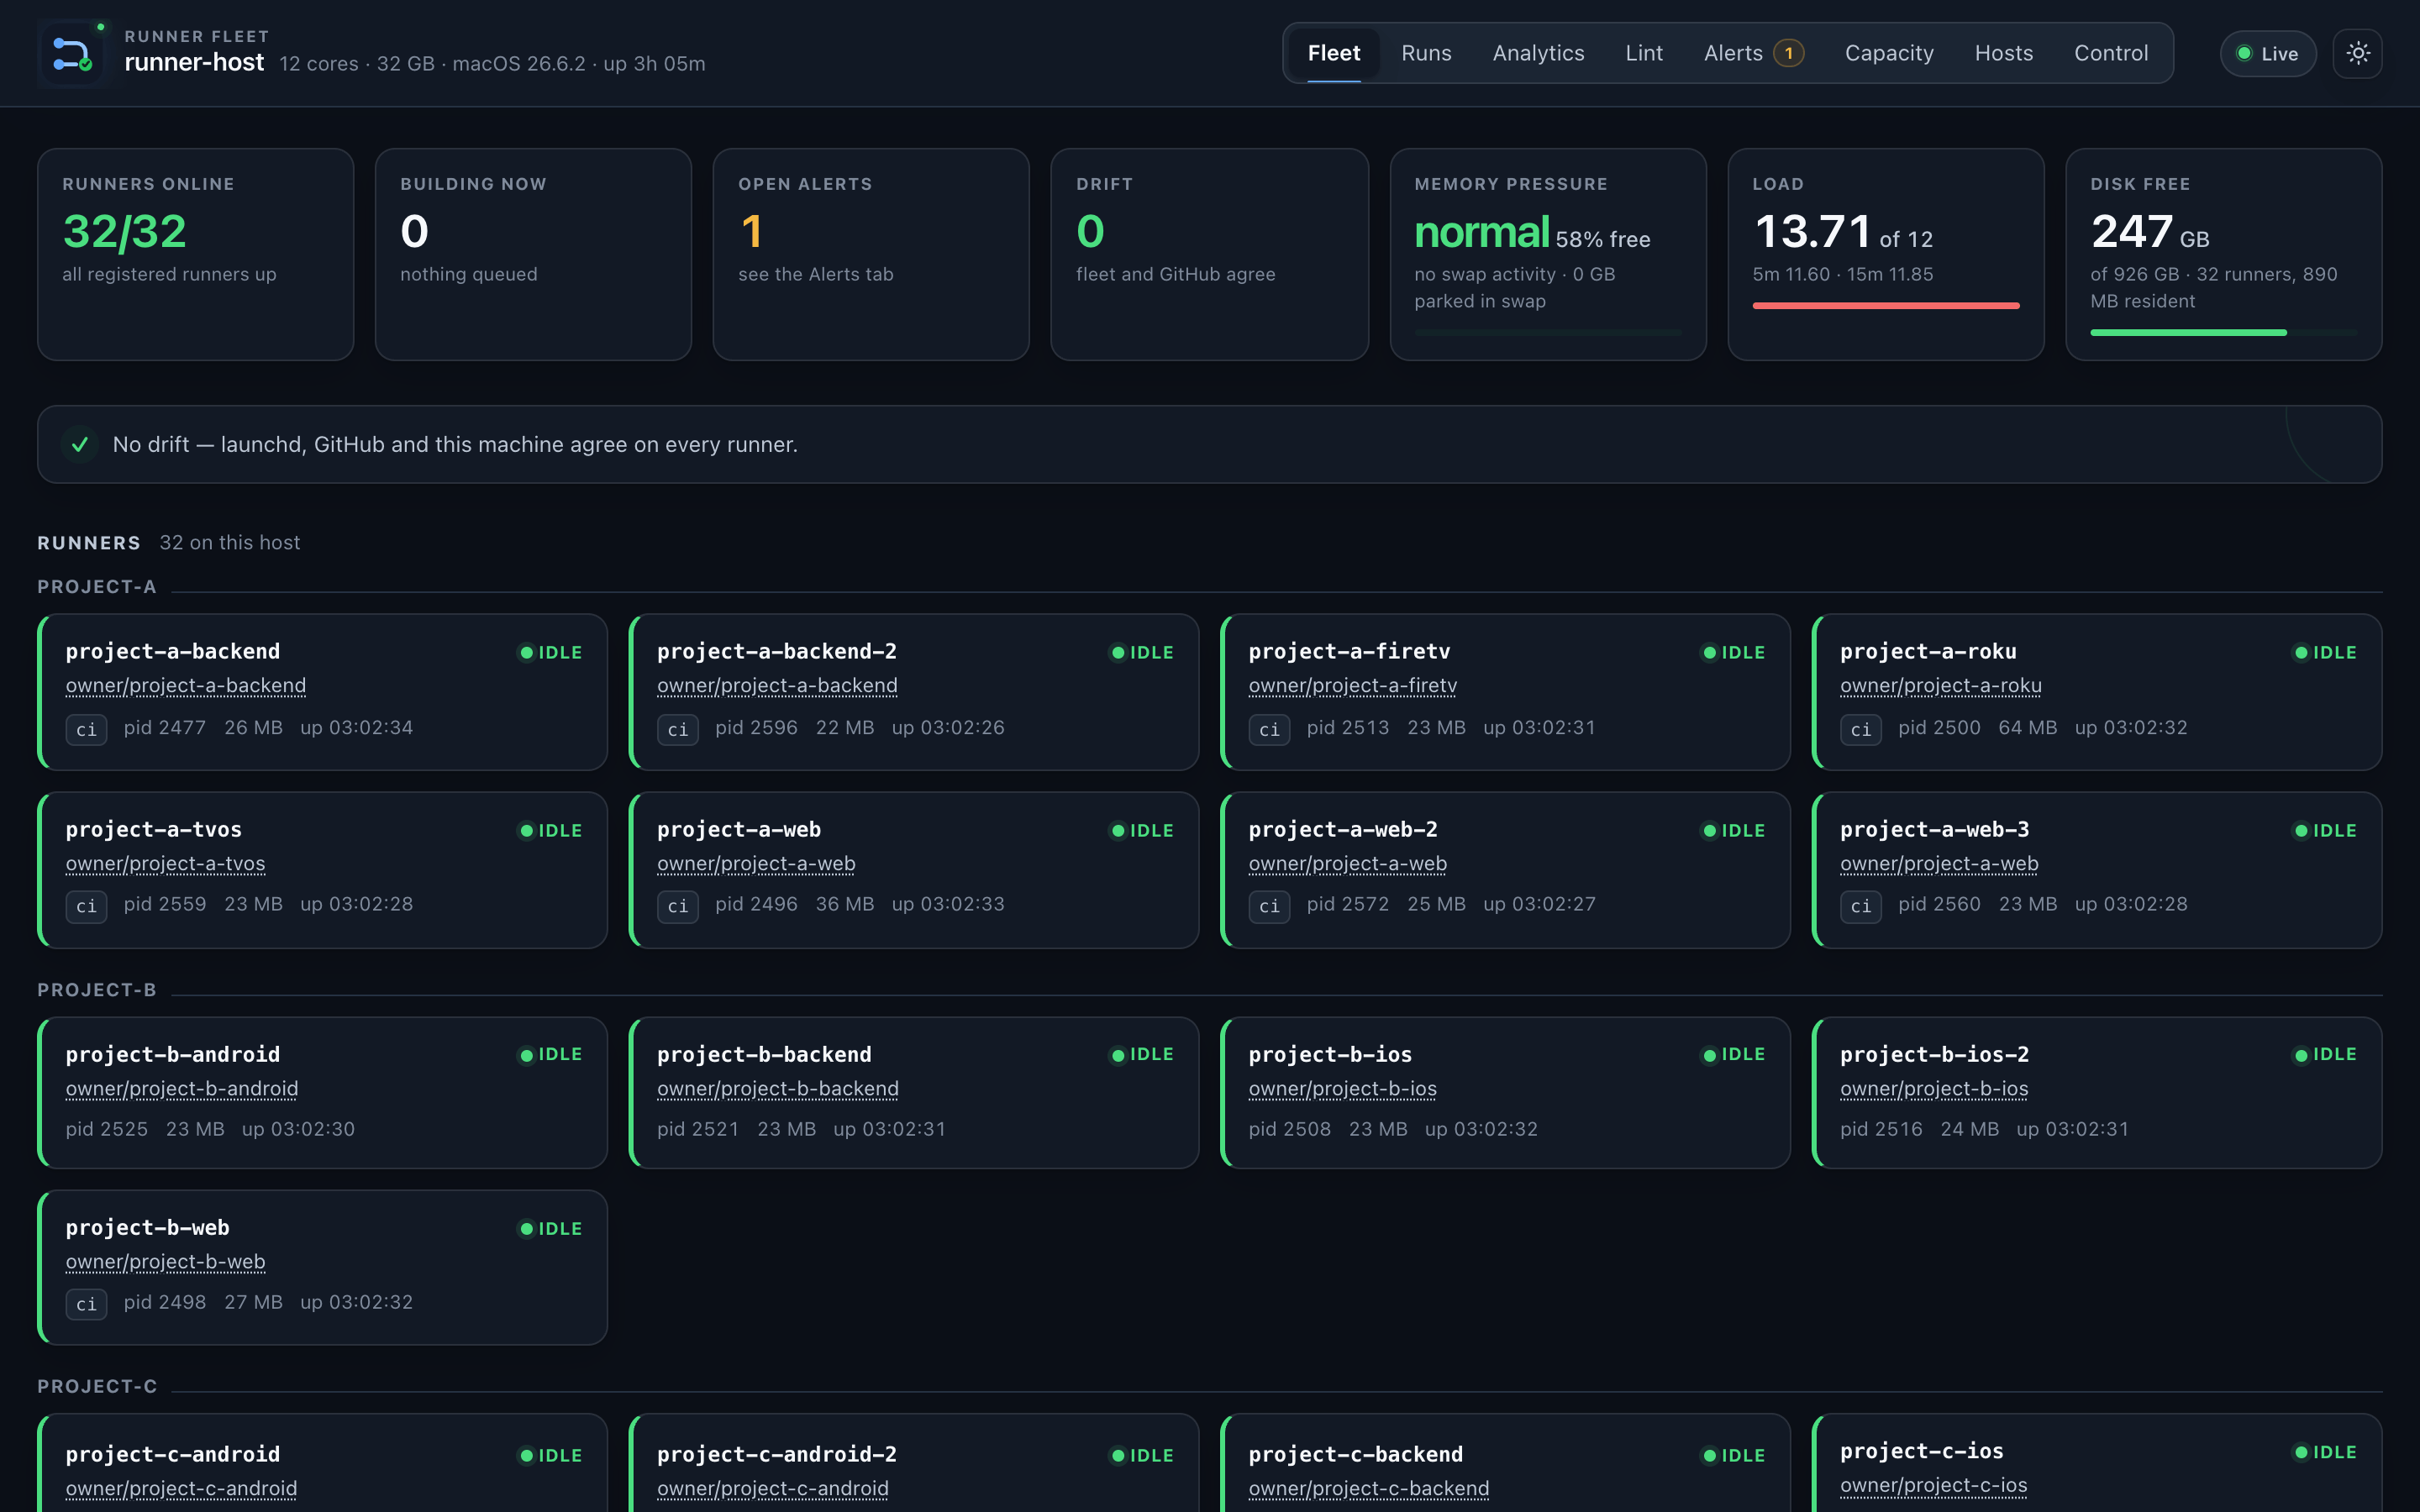Switch to the Fleet tab

1334,53
